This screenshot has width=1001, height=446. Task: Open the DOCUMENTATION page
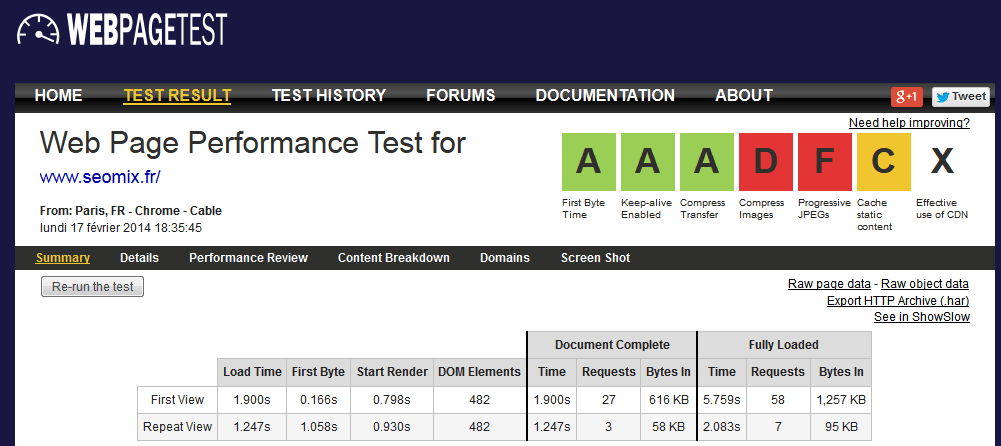click(x=605, y=96)
